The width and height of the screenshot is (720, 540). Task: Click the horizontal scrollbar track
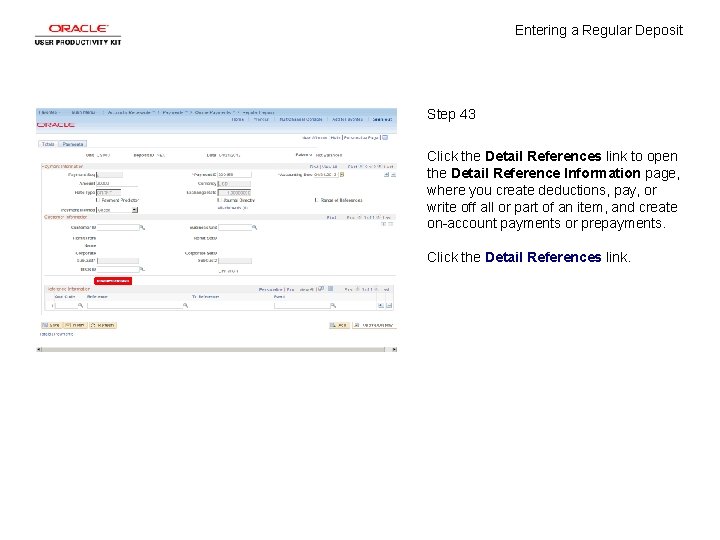[x=214, y=349]
